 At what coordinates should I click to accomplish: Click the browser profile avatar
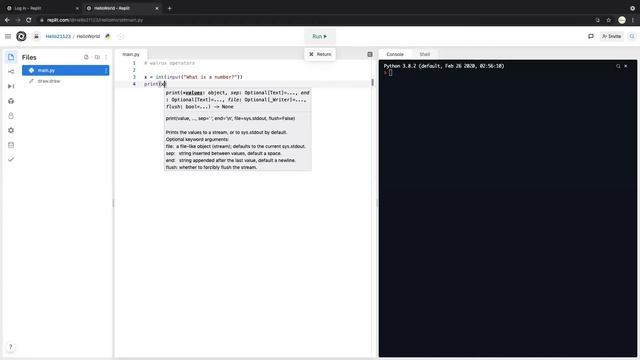pos(622,20)
